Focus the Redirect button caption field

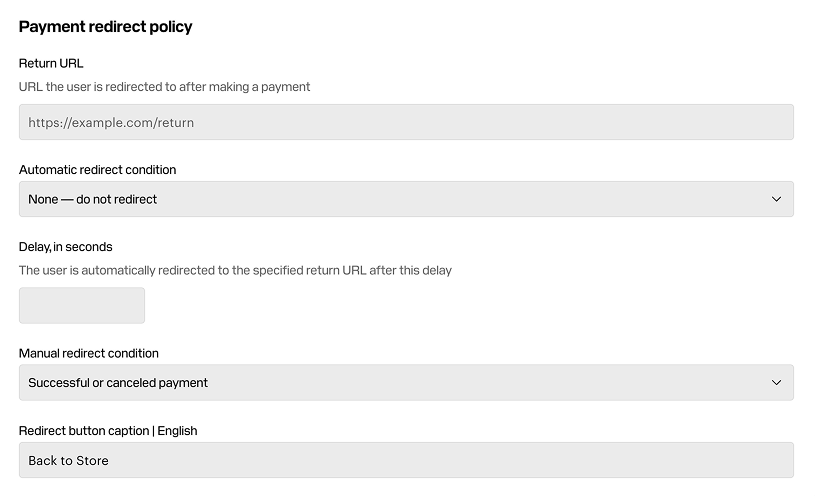(x=406, y=460)
